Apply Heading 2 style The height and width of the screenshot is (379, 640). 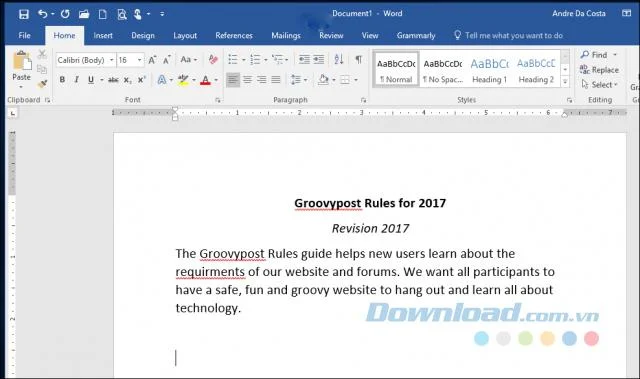pos(536,69)
